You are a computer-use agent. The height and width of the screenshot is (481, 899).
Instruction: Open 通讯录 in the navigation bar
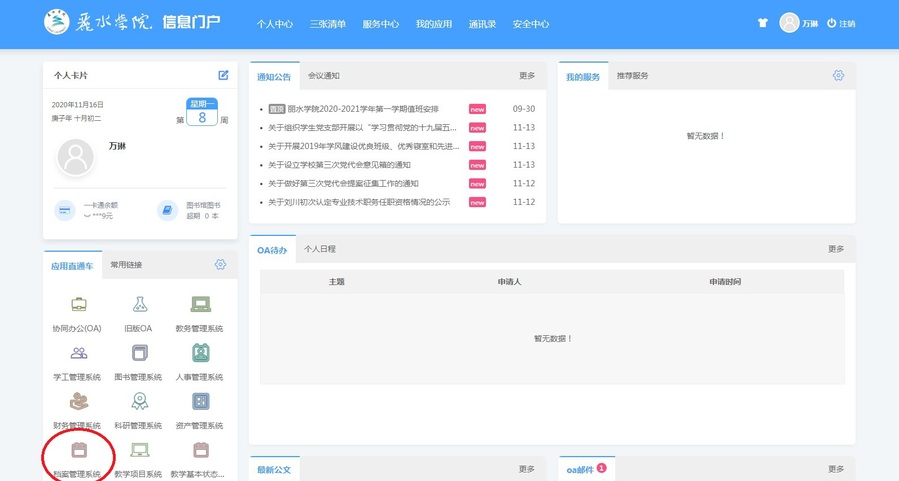point(482,24)
